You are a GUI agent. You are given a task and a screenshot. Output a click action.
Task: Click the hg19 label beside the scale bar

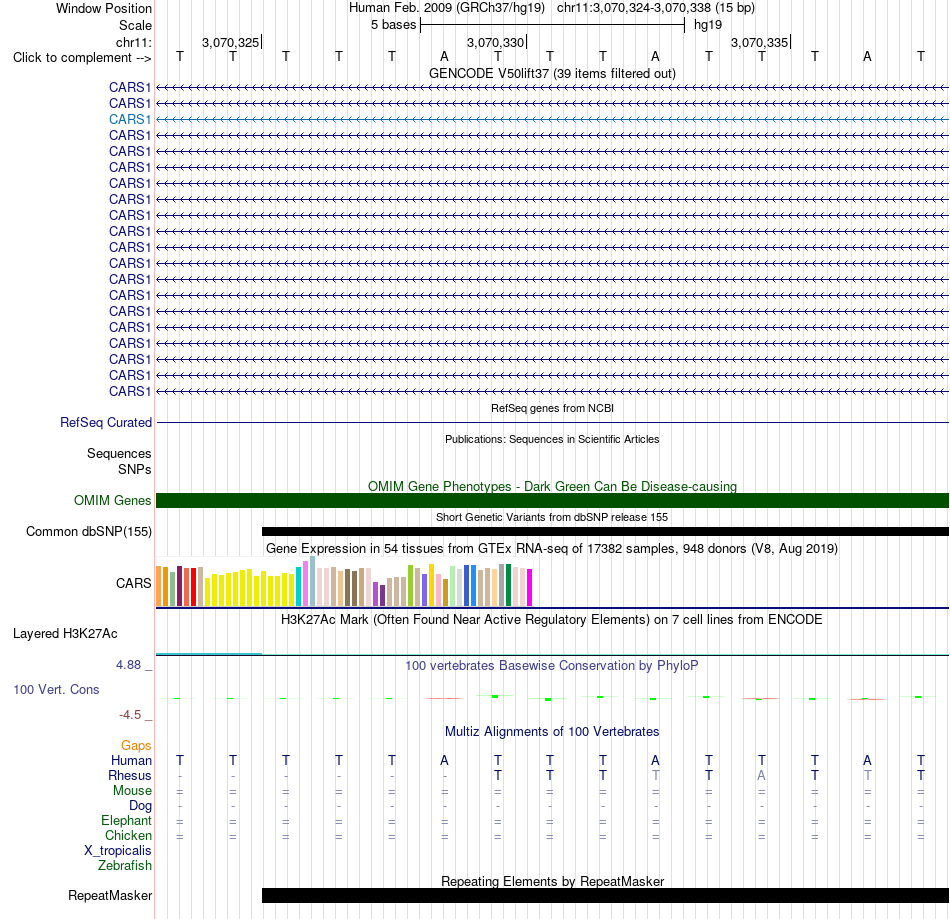(x=708, y=25)
